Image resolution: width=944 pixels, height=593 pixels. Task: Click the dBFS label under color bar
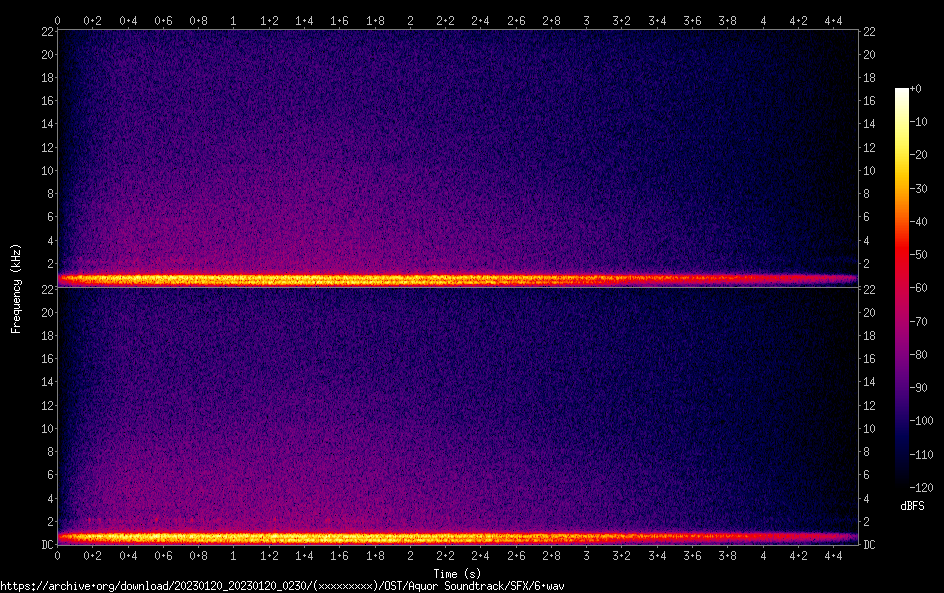point(911,507)
